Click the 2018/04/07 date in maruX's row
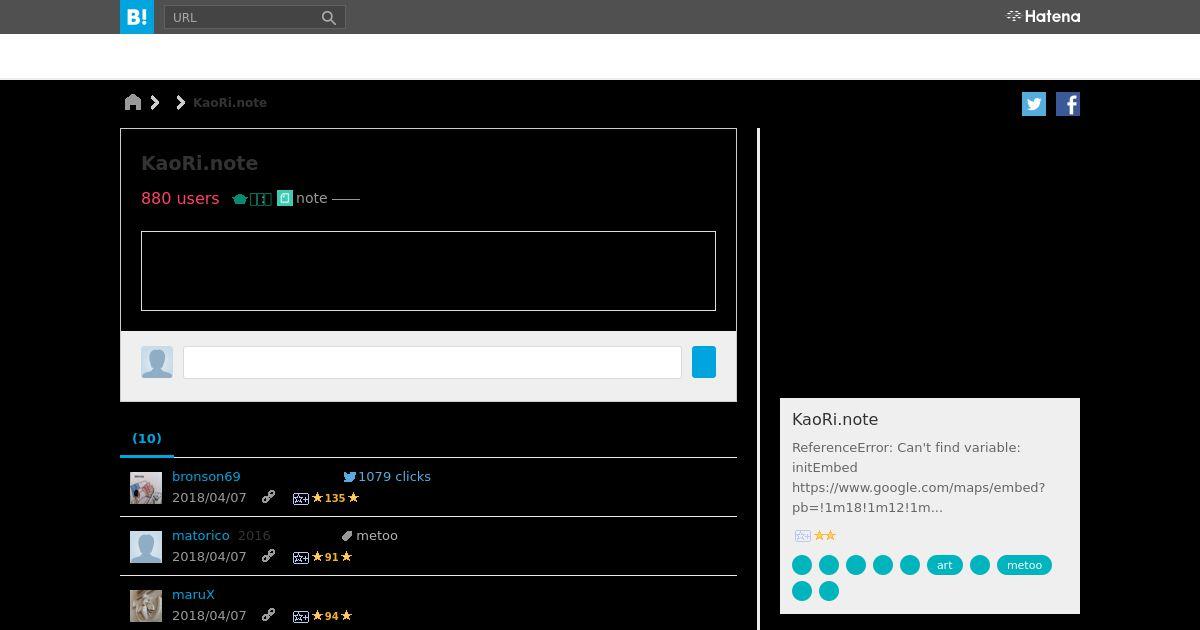The width and height of the screenshot is (1200, 630). [x=209, y=616]
